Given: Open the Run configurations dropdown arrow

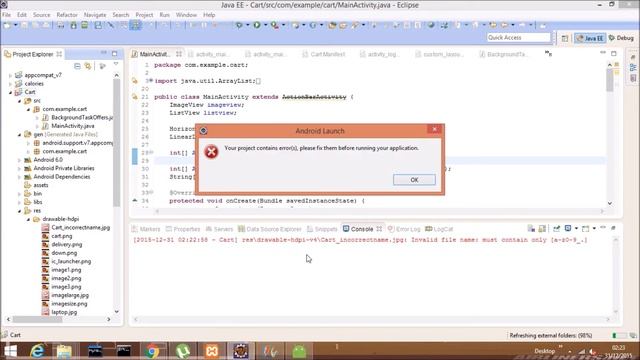Looking at the screenshot, I should click(265, 25).
